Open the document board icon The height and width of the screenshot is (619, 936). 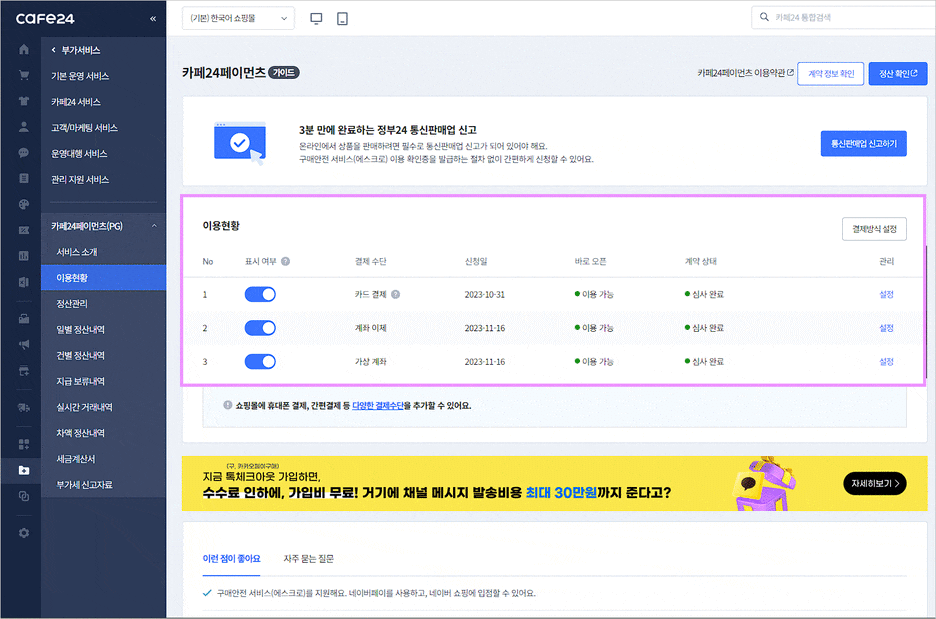pos(24,178)
